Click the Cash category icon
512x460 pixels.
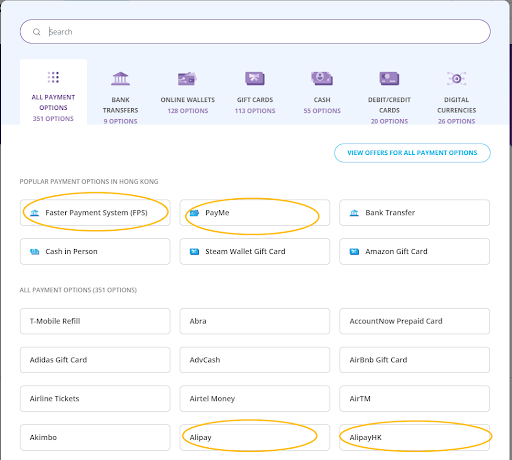[x=322, y=78]
